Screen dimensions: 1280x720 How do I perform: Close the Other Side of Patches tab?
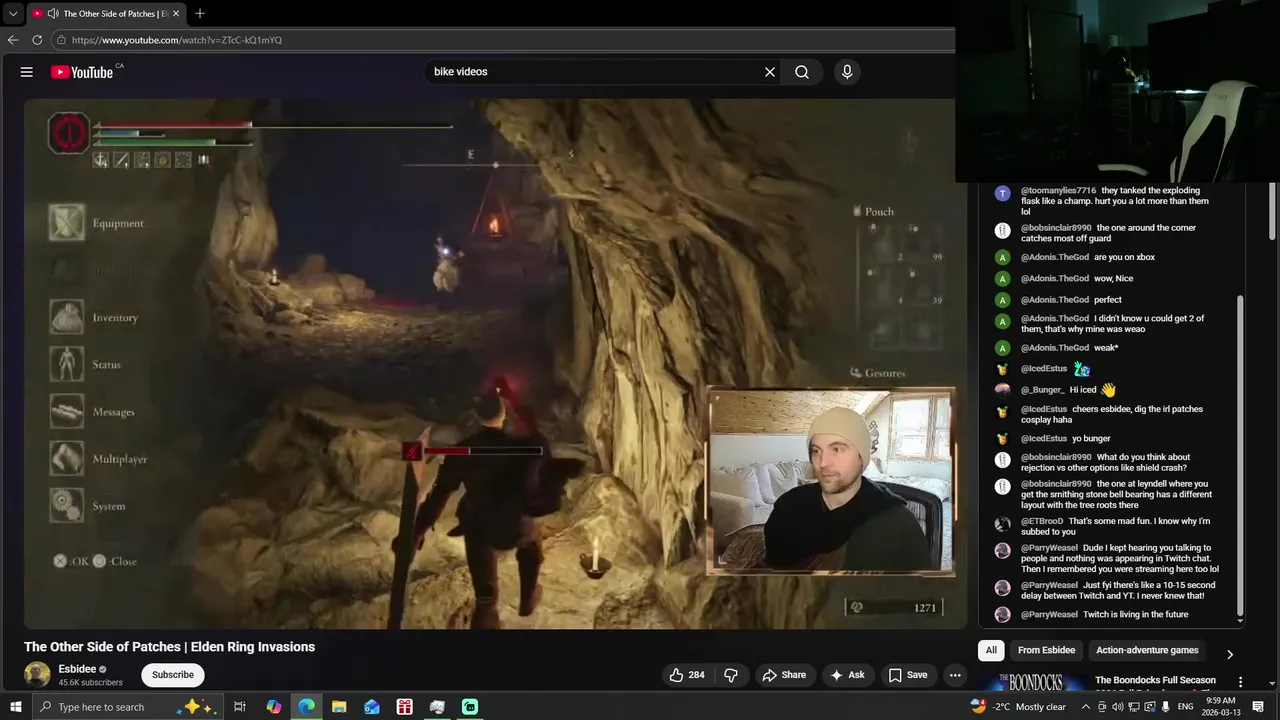pos(176,14)
